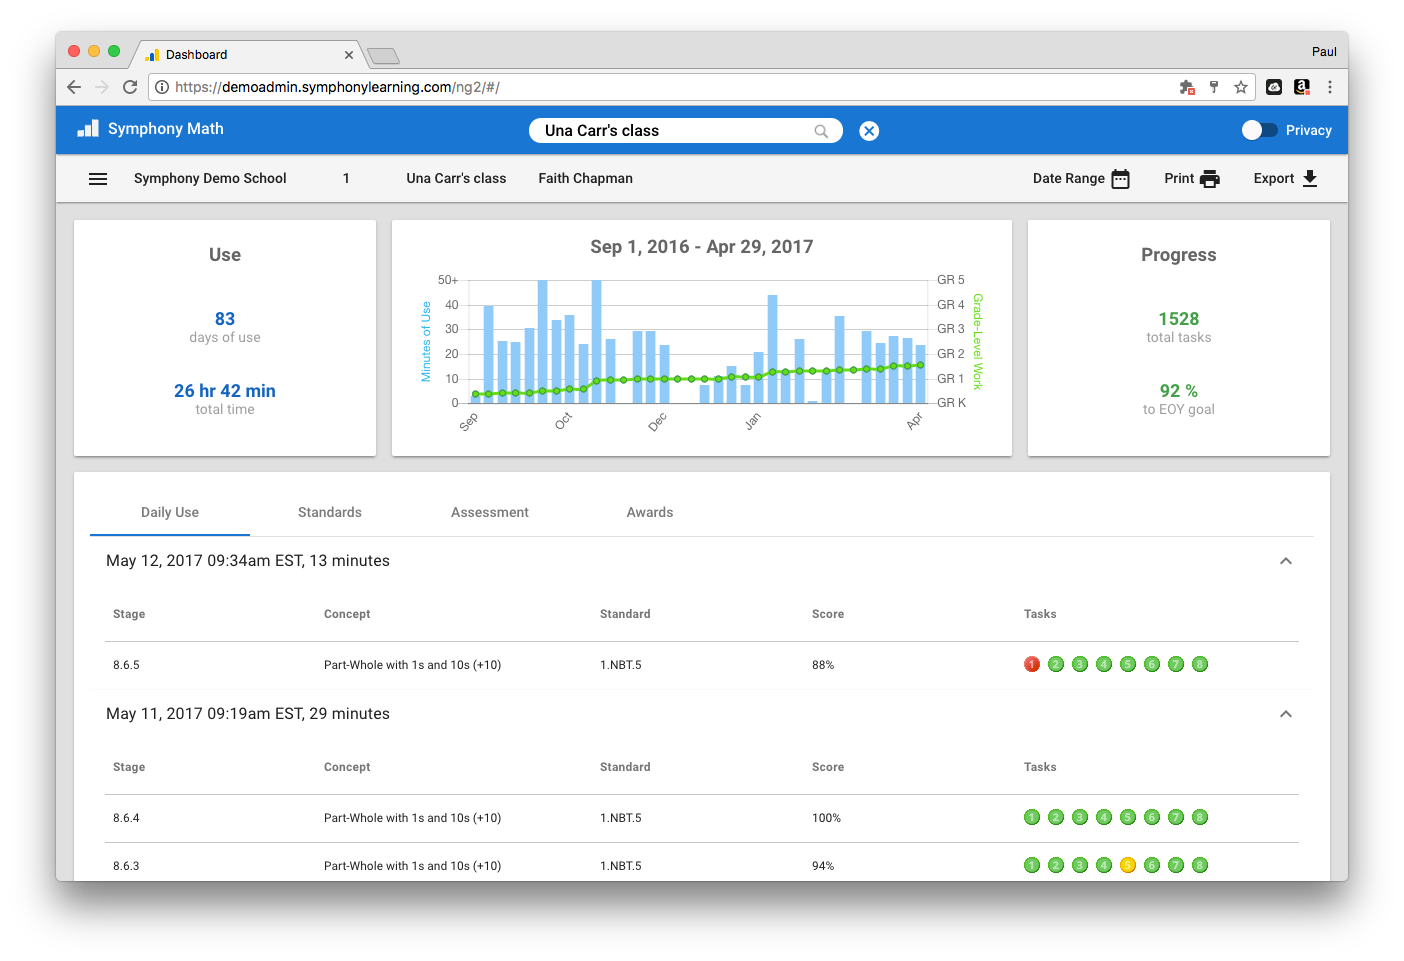Open the hamburger navigation menu
1404x961 pixels.
[x=98, y=179]
